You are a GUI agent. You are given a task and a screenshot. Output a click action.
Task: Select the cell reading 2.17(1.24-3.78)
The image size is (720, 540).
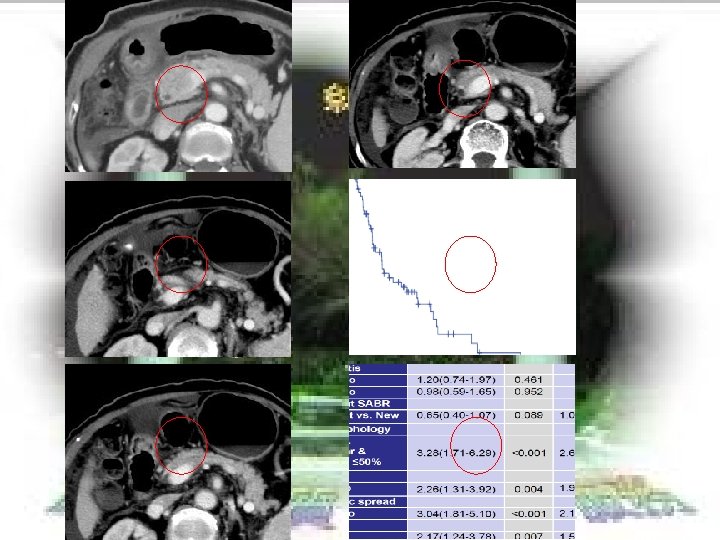(x=456, y=535)
